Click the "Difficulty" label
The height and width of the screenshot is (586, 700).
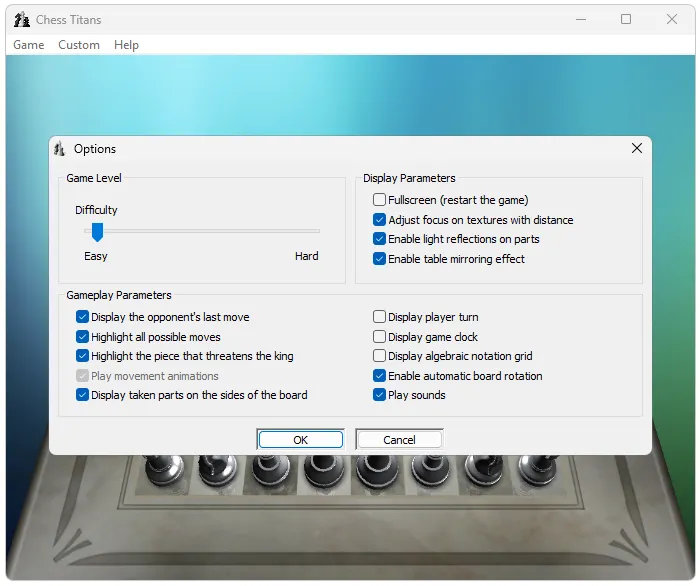tap(96, 210)
